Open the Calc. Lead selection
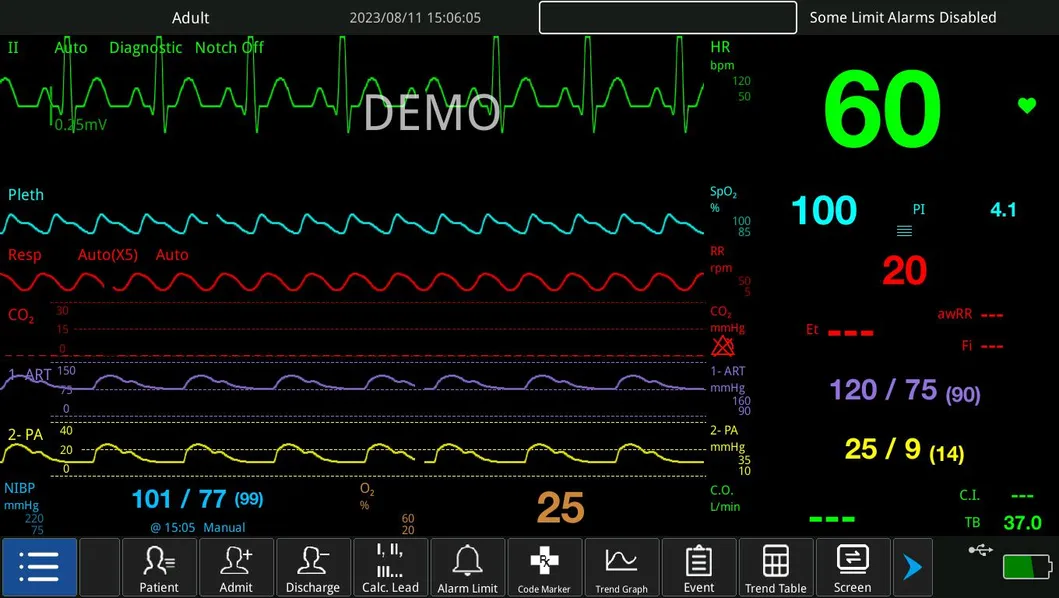The image size is (1059, 598). (x=390, y=567)
